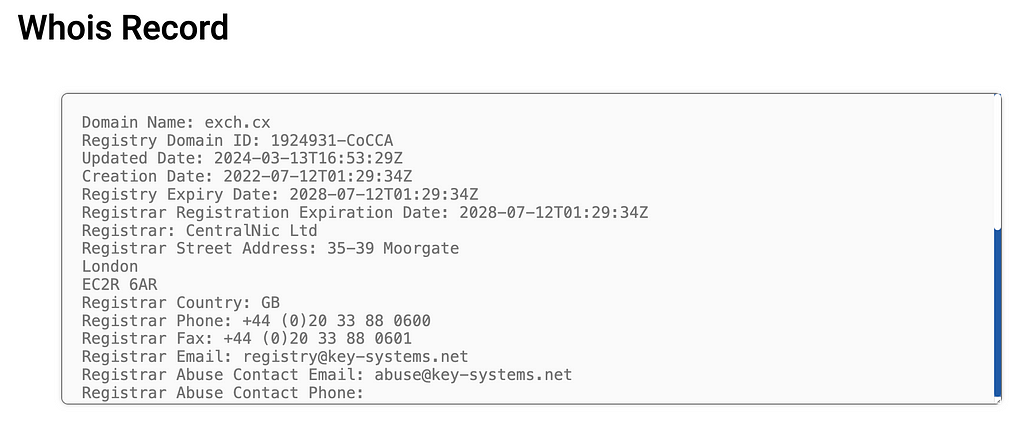
Task: Click the London address line
Action: tap(110, 266)
